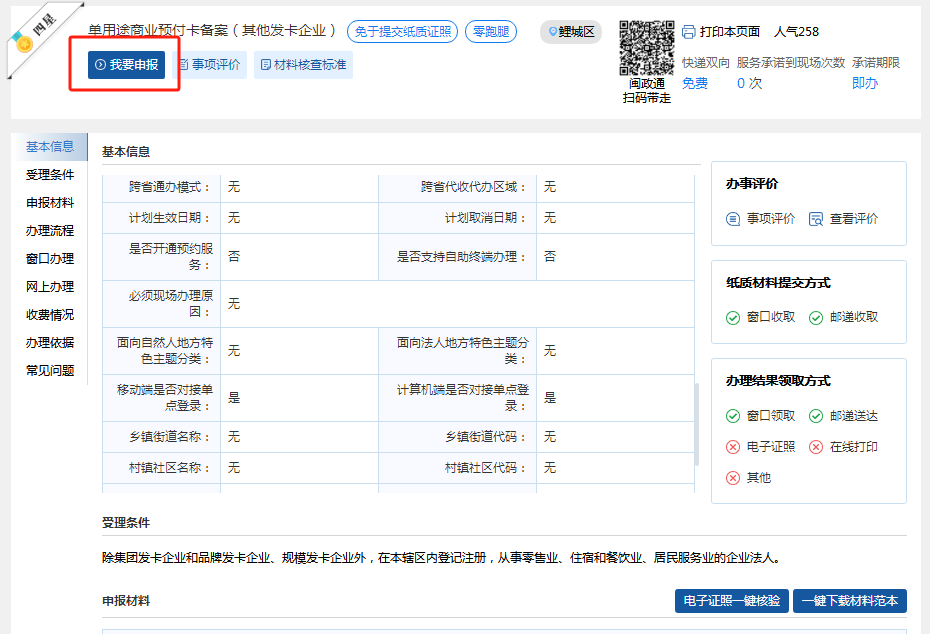Open 窗口办理 sidebar section

click(x=50, y=259)
